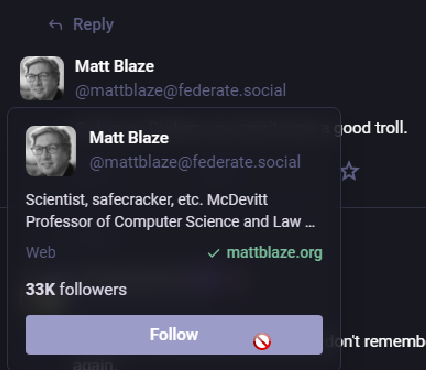The height and width of the screenshot is (370, 426).
Task: Click @mattblaze@federate.social handle in hover card
Action: coord(195,162)
